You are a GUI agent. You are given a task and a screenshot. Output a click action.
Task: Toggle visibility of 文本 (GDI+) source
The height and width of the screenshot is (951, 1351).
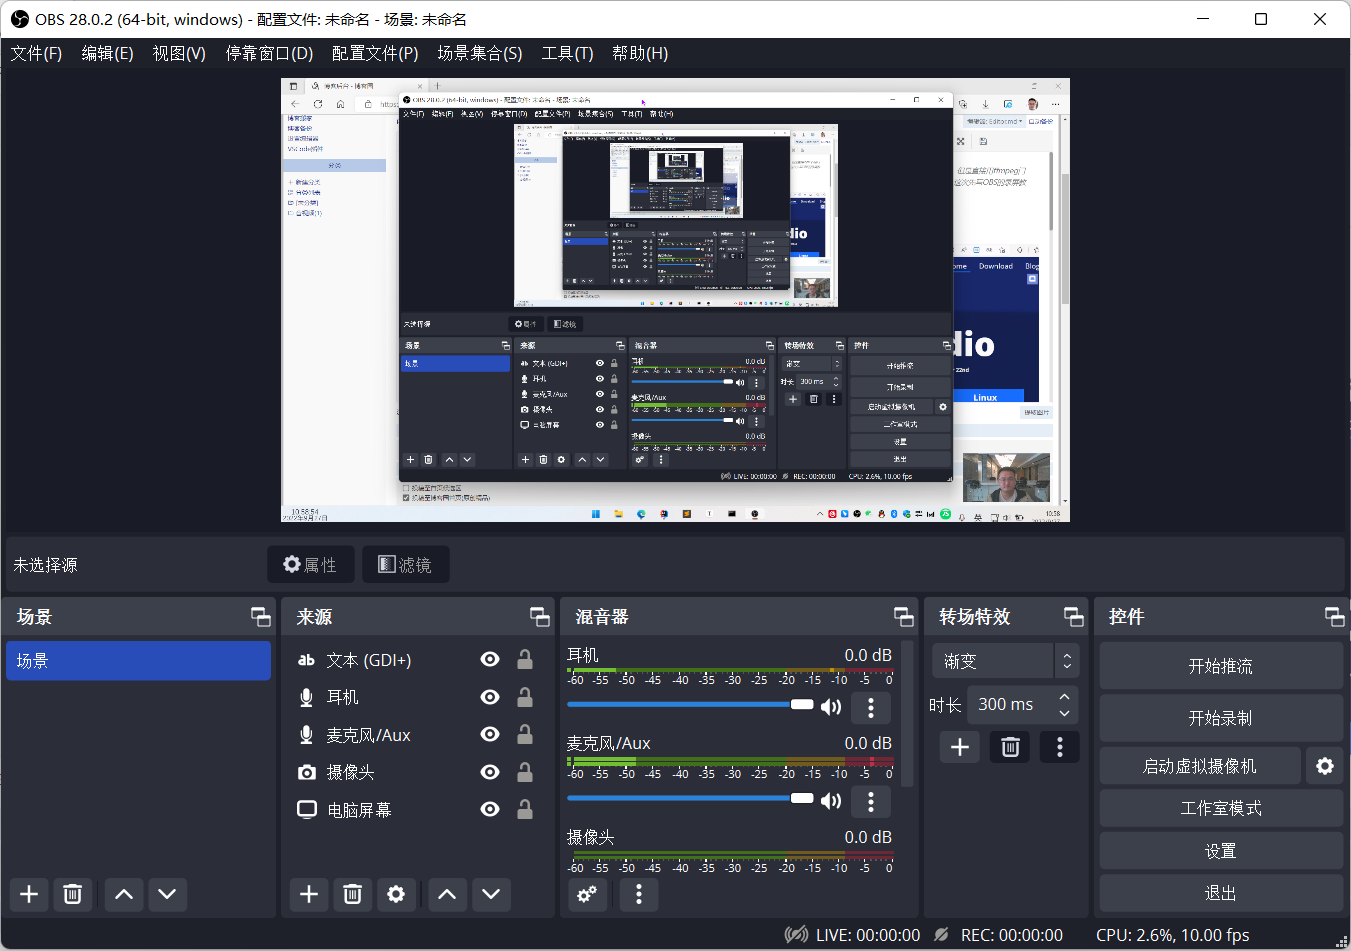click(x=490, y=659)
